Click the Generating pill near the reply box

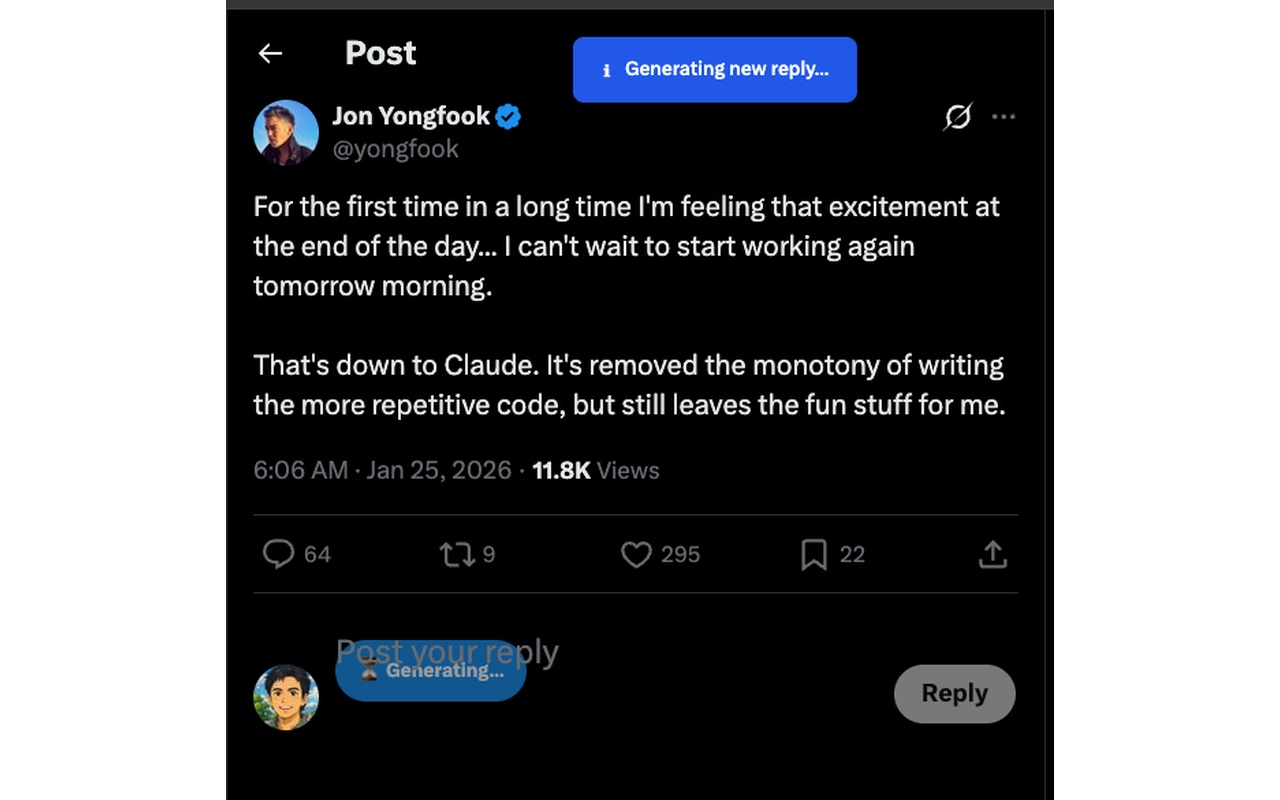(x=430, y=671)
